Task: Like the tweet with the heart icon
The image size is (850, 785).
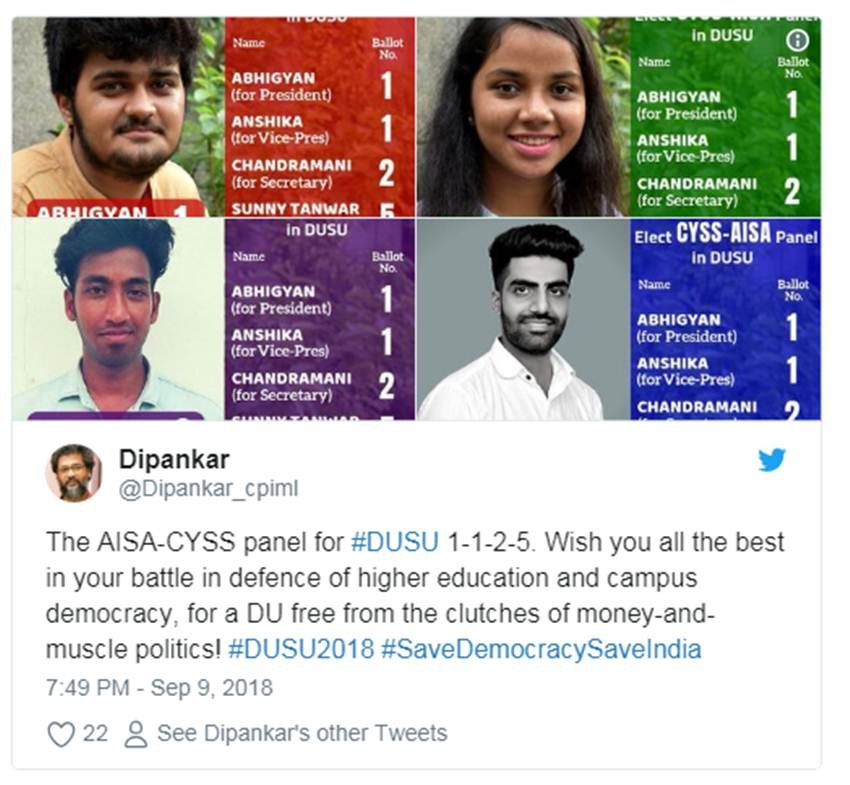Action: click(61, 734)
